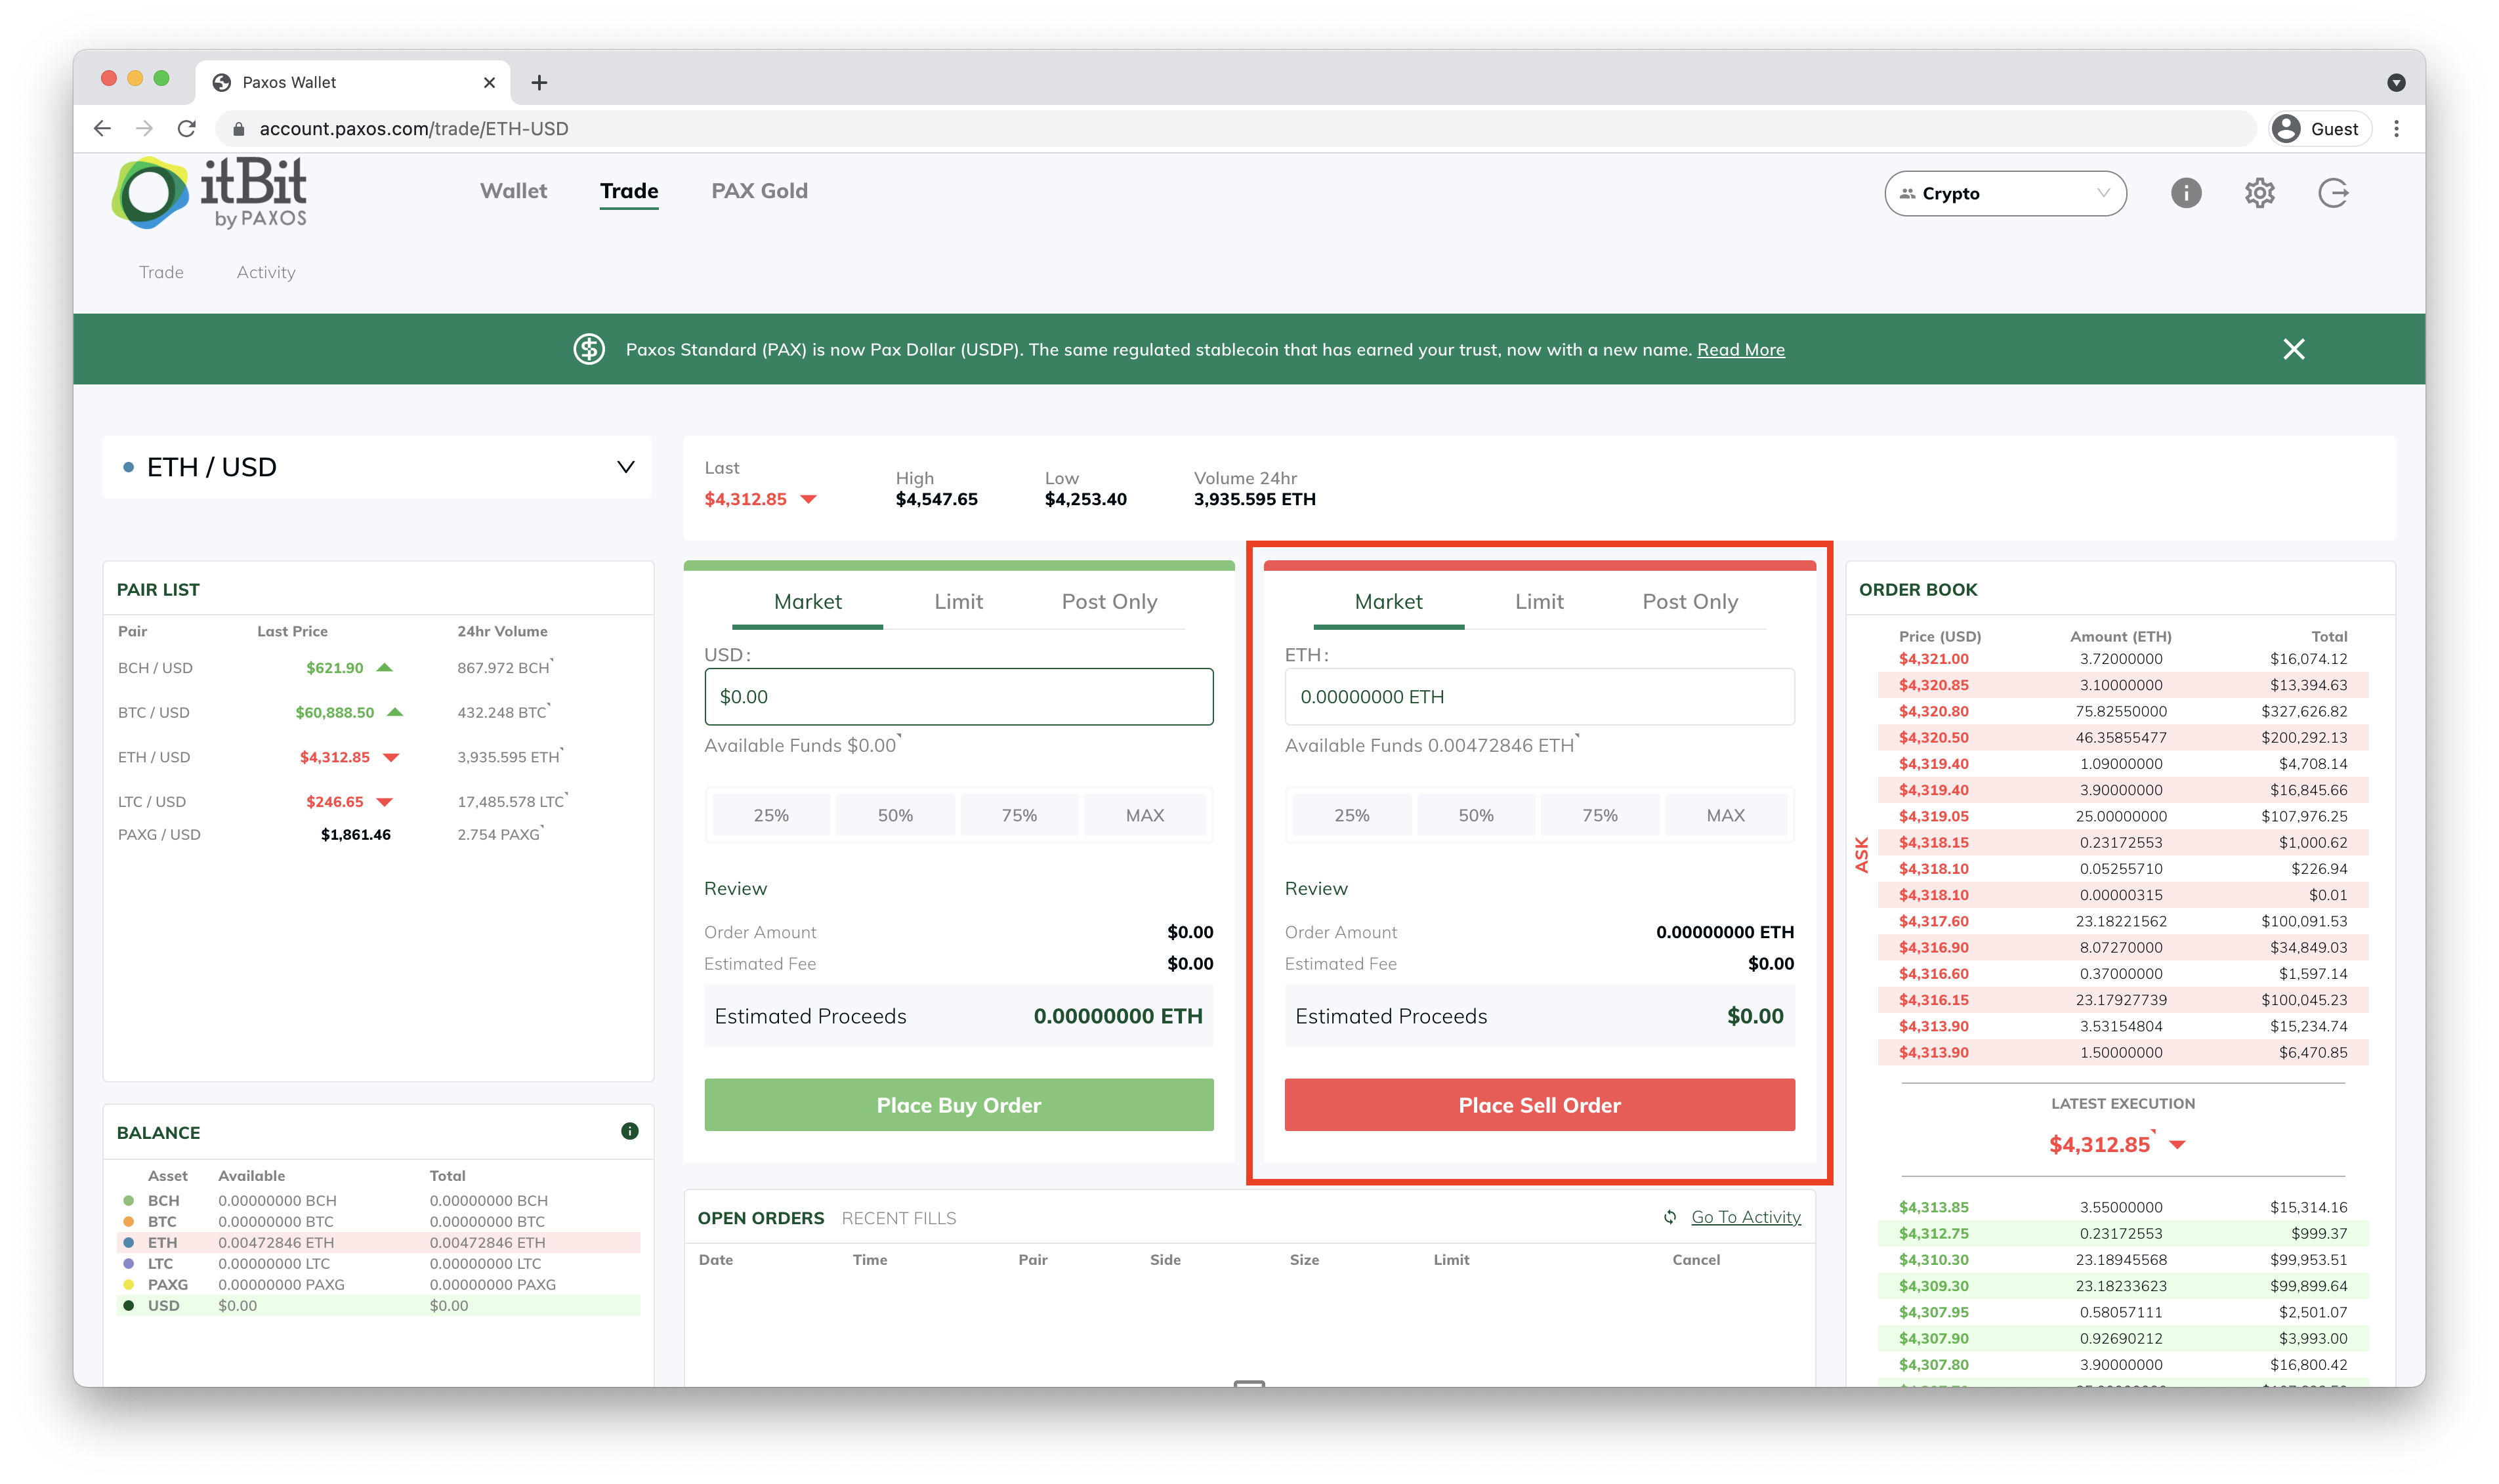This screenshot has width=2499, height=1484.
Task: Reload the page with the browser refresh button
Action: click(x=186, y=128)
